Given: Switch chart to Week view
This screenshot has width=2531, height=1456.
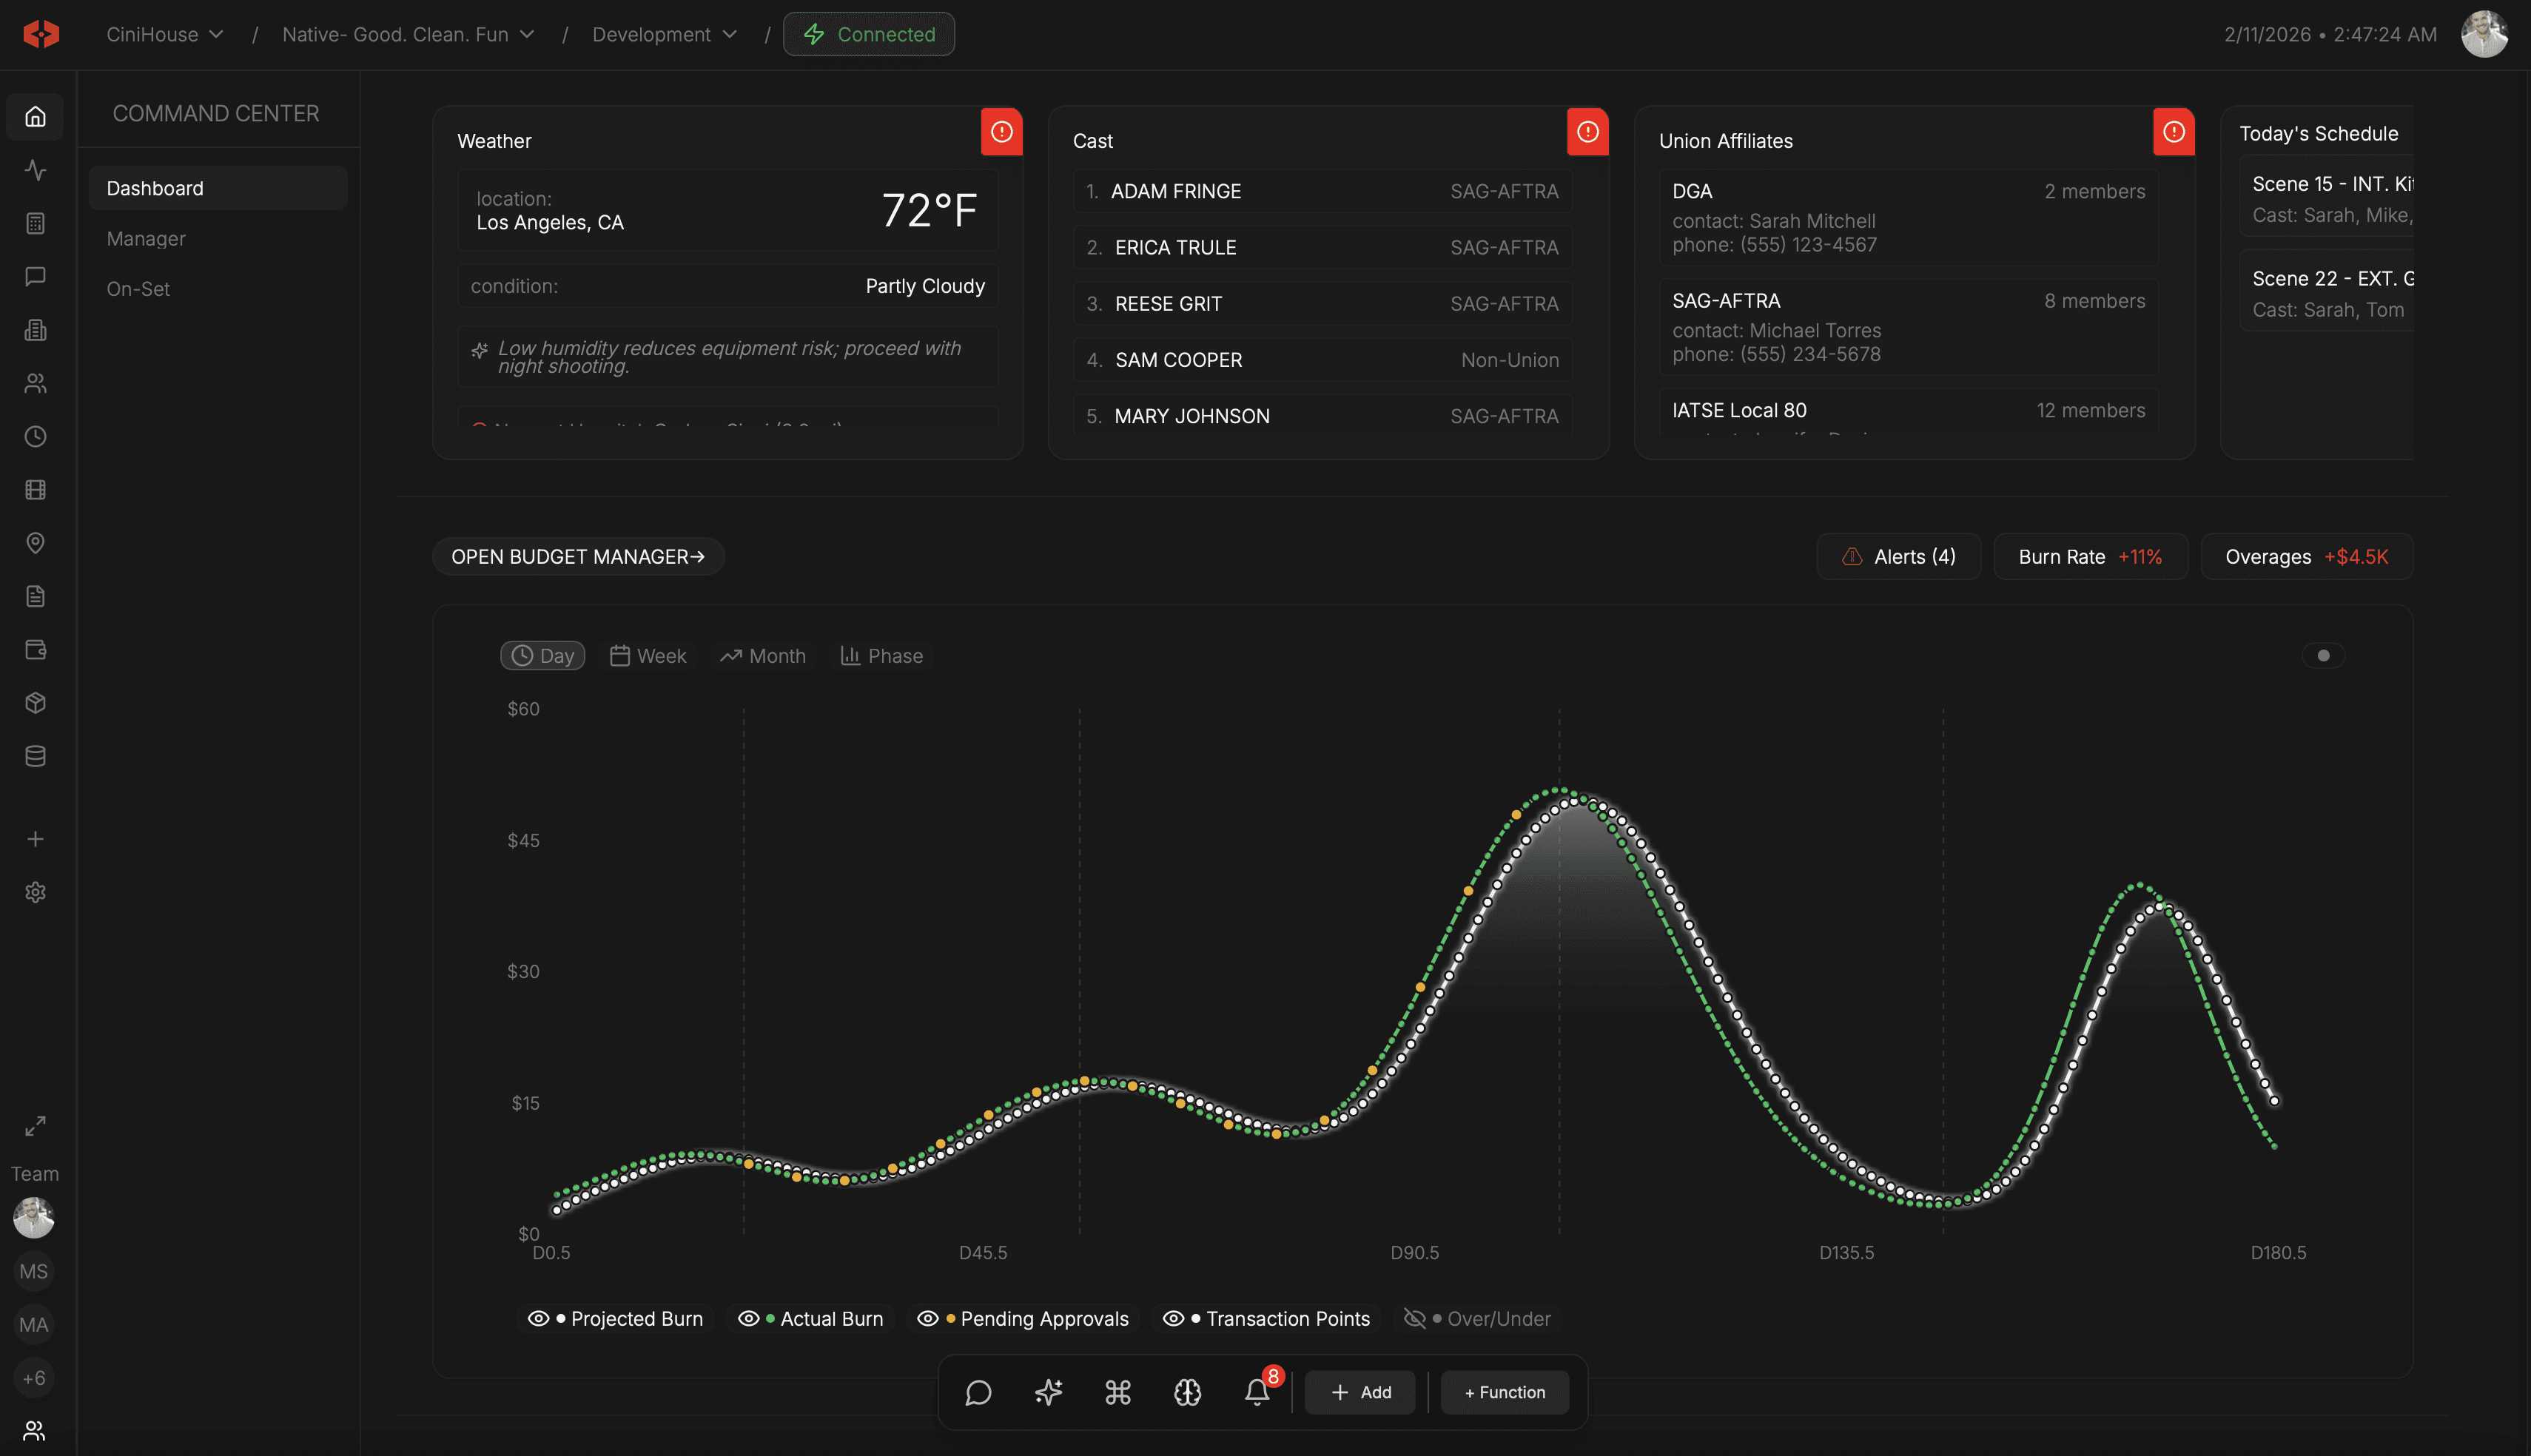Looking at the screenshot, I should (648, 656).
